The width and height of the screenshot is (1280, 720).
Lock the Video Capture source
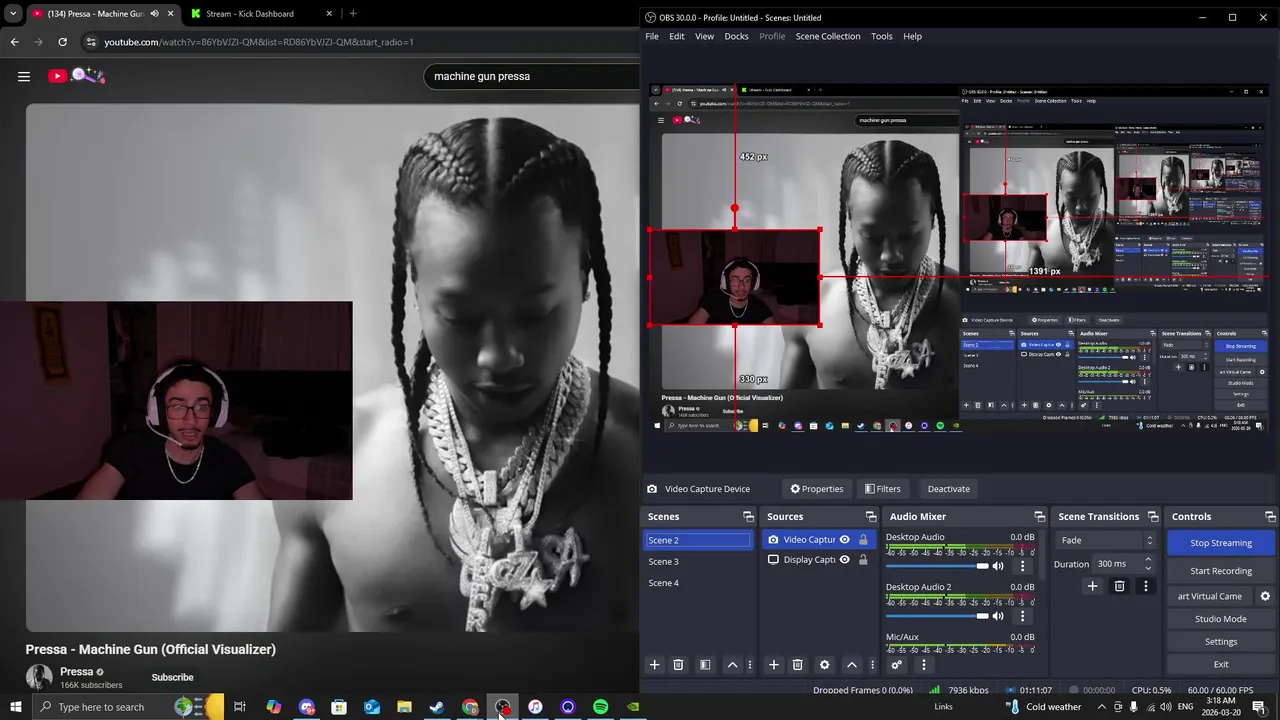click(863, 540)
